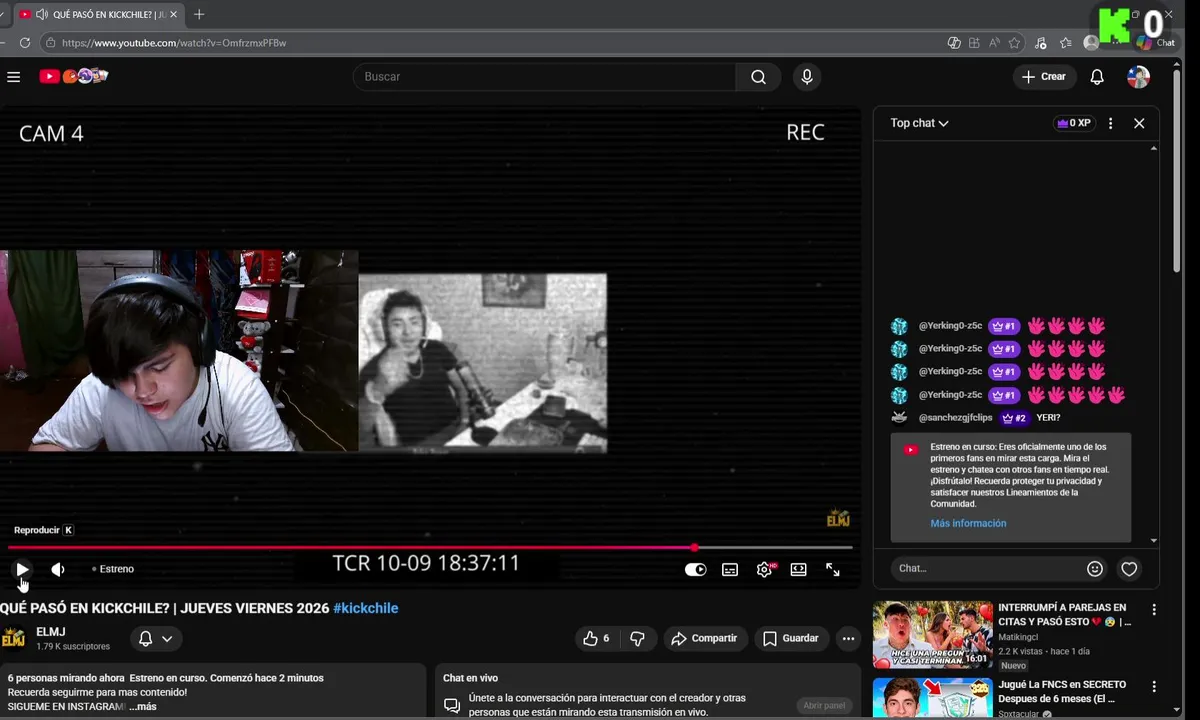Click @sanchezgjfclips username in chat
1200x720 pixels.
955,418
